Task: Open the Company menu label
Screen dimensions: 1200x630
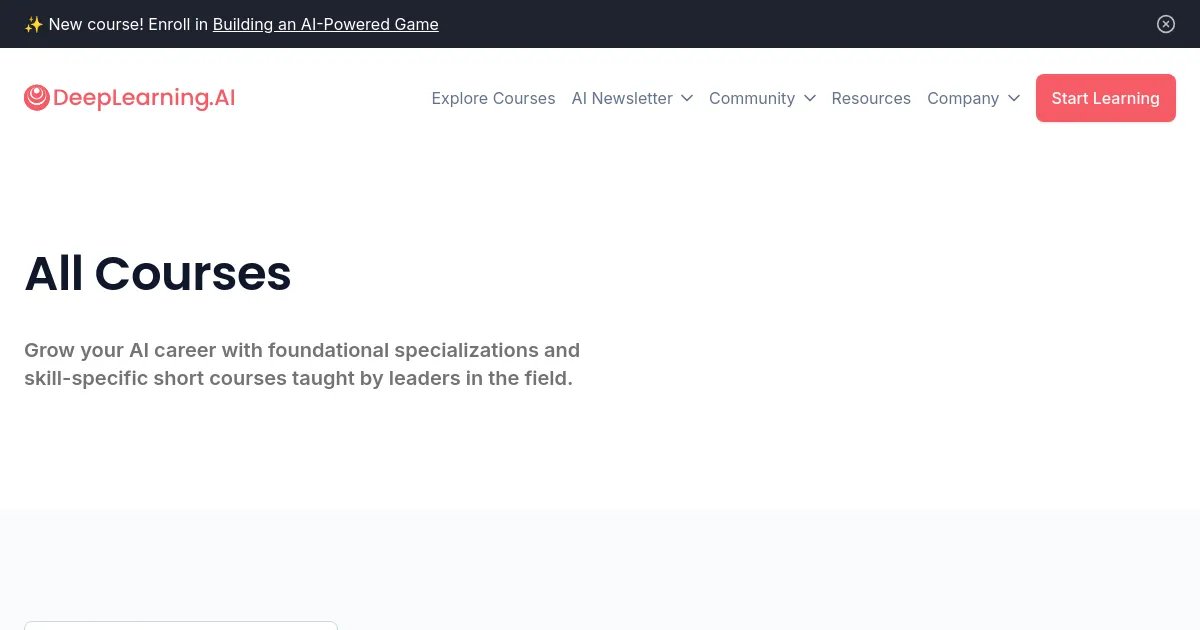Action: point(963,98)
